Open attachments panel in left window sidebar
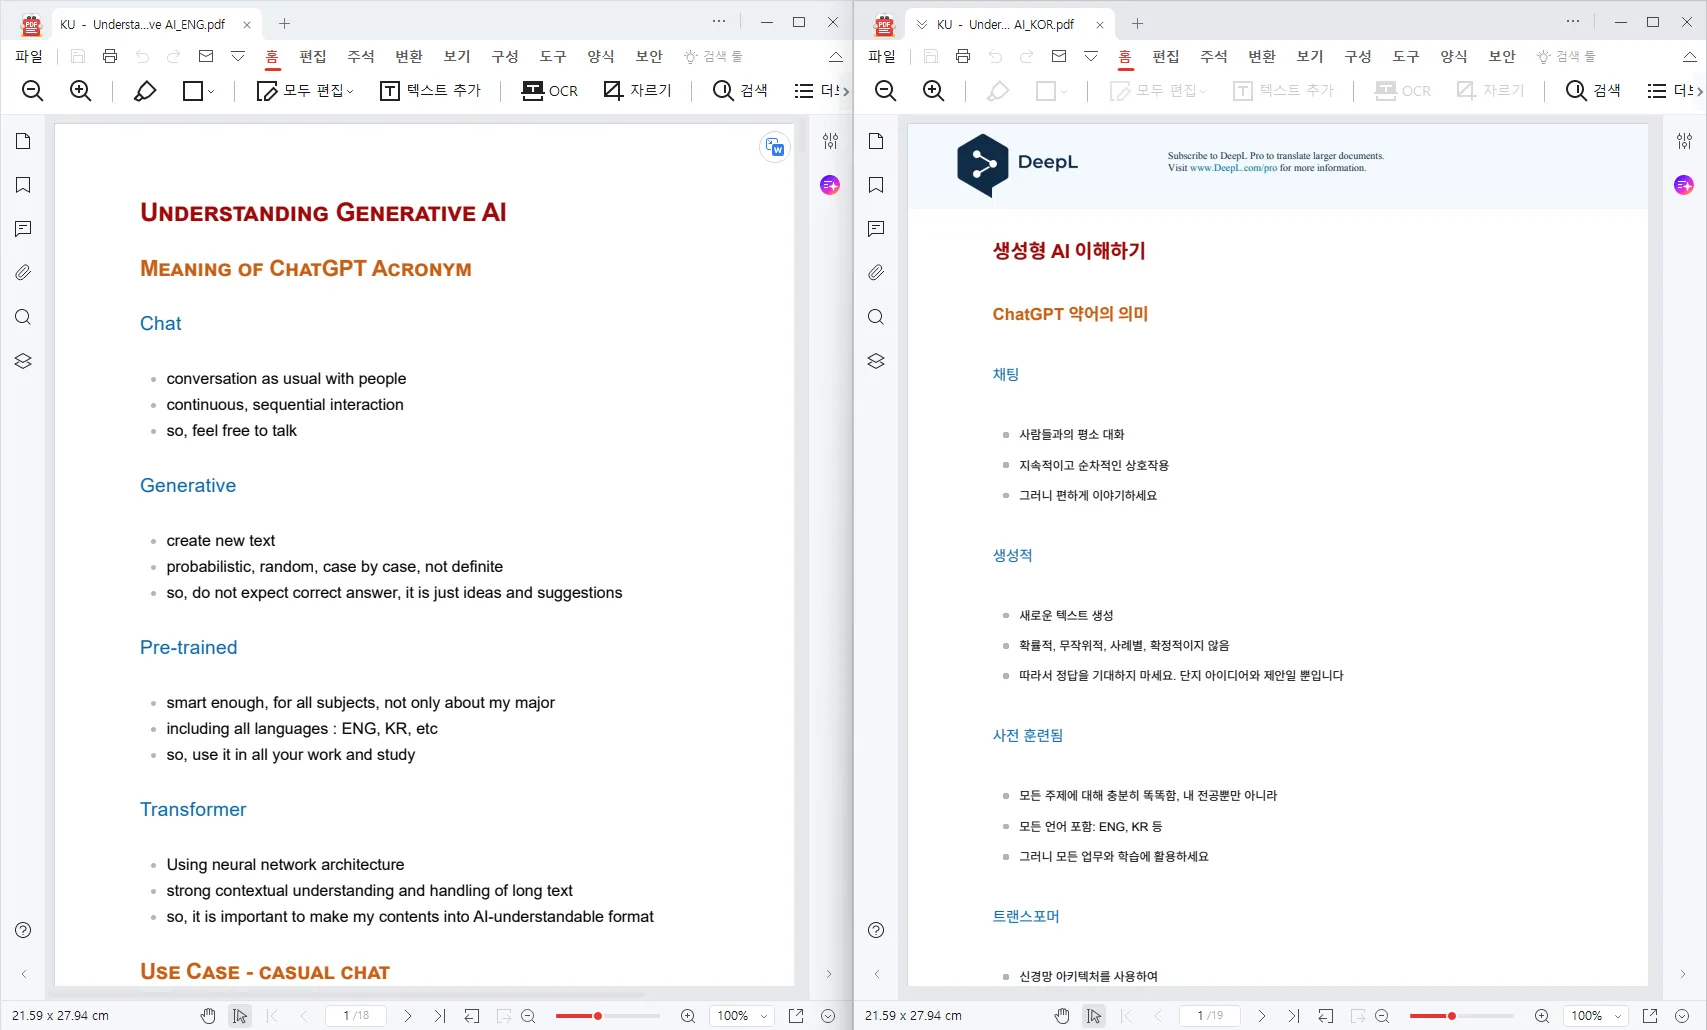Screen dimensions: 1707x1030 pyautogui.click(x=23, y=273)
